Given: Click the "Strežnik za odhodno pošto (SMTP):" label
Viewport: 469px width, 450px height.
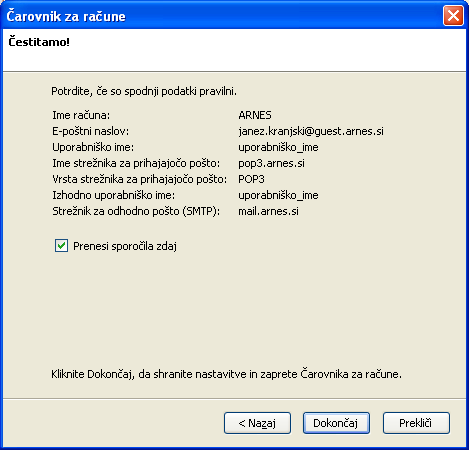Looking at the screenshot, I should pos(136,211).
